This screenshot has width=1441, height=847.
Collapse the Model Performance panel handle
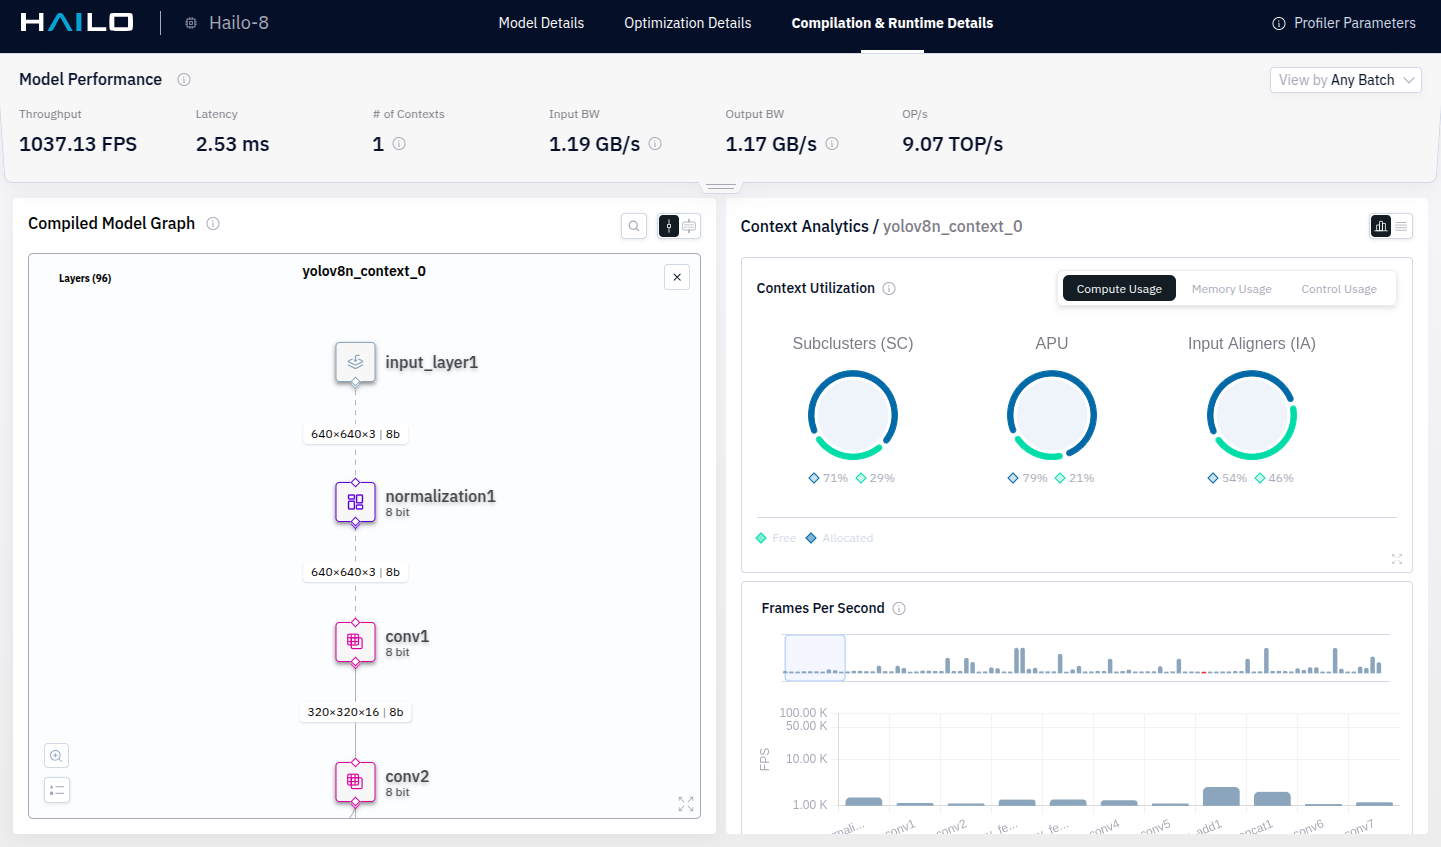[720, 186]
